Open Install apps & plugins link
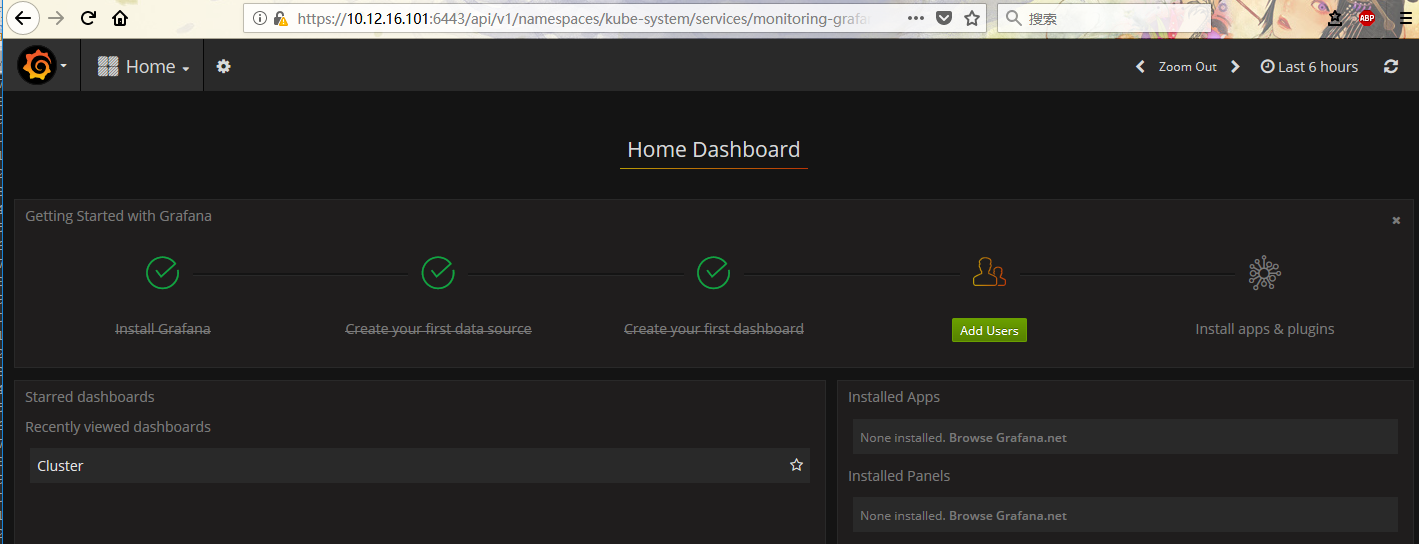The width and height of the screenshot is (1419, 544). [1264, 329]
